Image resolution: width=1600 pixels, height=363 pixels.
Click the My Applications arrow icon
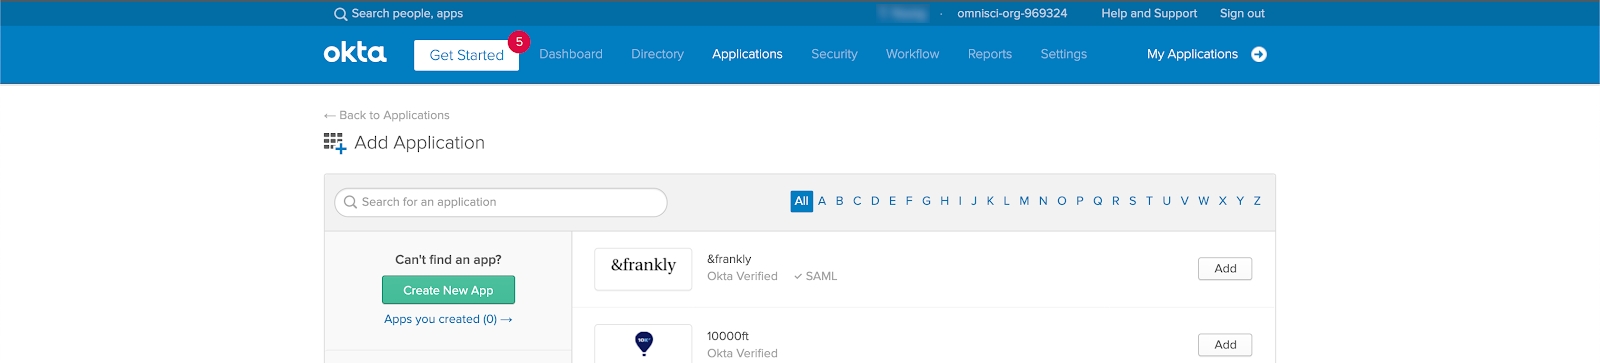point(1259,54)
